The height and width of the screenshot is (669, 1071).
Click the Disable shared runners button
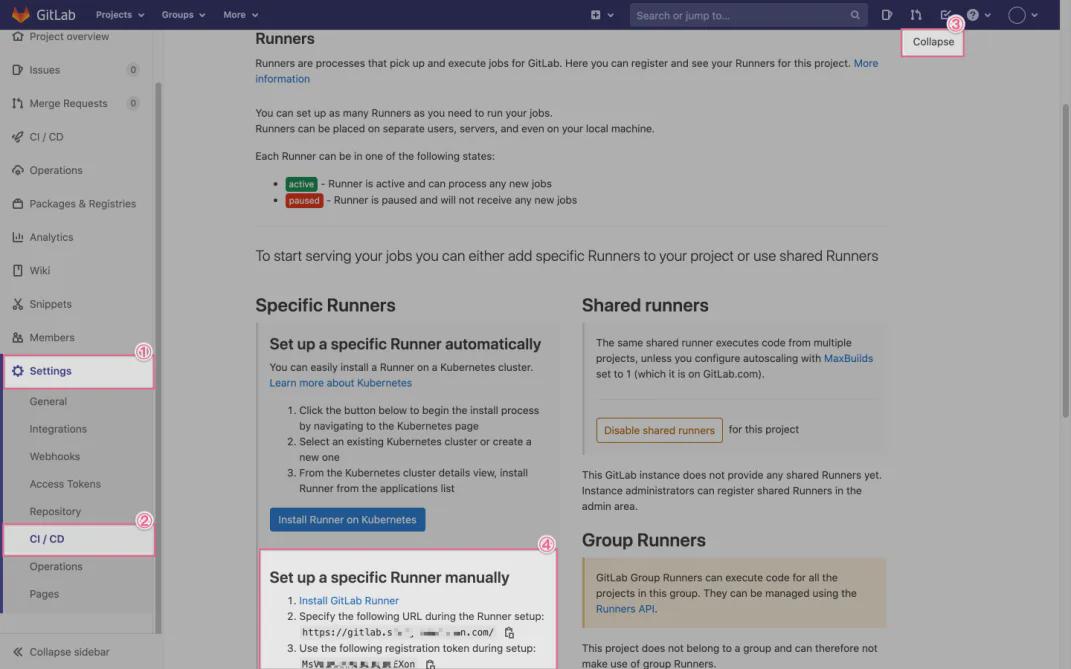point(659,430)
